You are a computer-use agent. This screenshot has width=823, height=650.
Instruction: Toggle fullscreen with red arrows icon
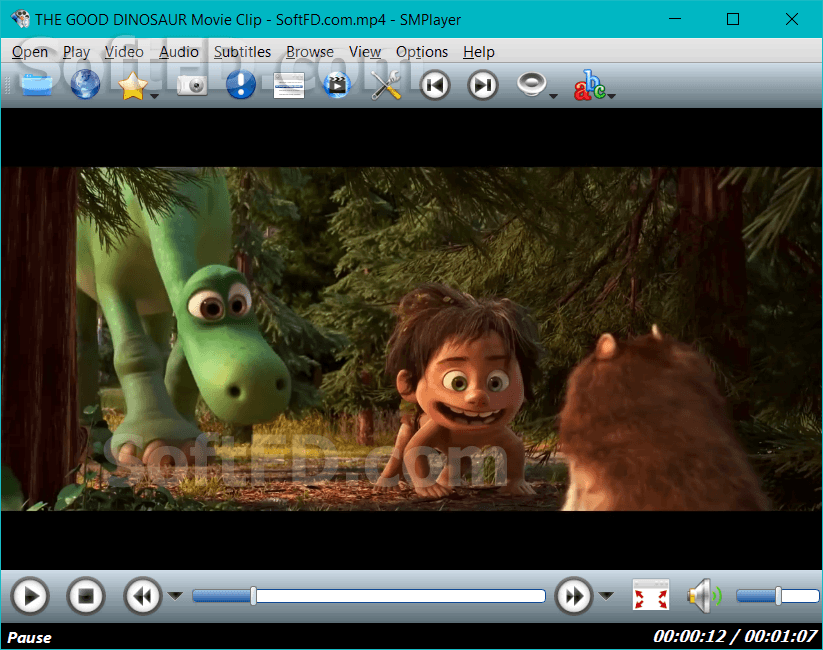[x=651, y=595]
